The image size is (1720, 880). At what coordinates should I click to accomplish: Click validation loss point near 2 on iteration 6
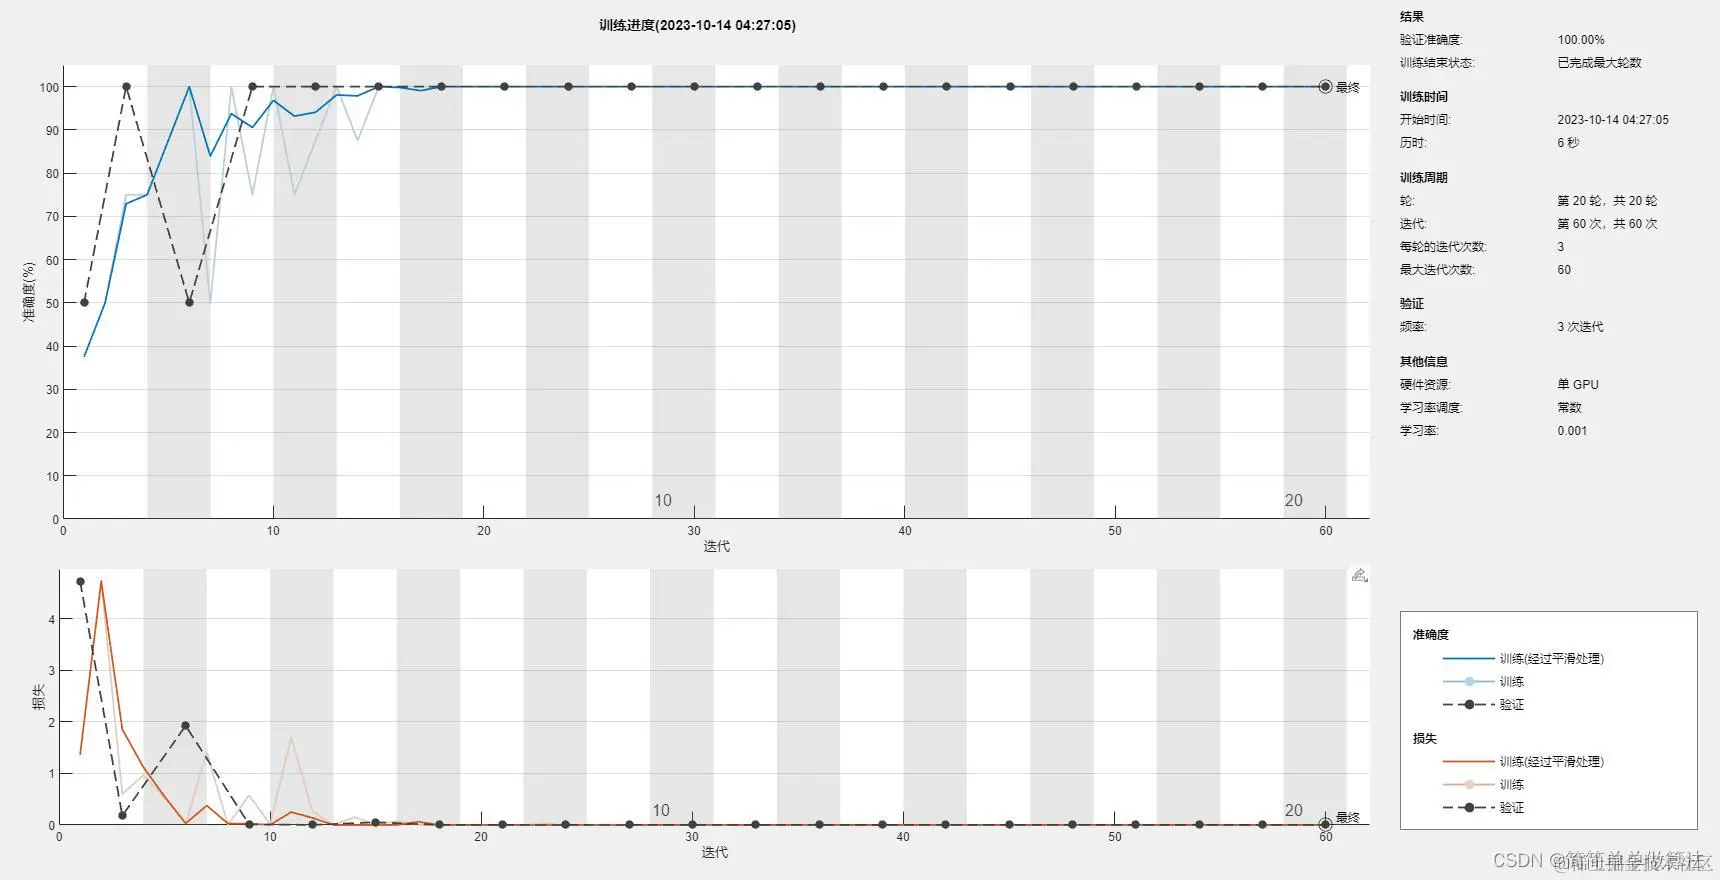click(x=185, y=725)
